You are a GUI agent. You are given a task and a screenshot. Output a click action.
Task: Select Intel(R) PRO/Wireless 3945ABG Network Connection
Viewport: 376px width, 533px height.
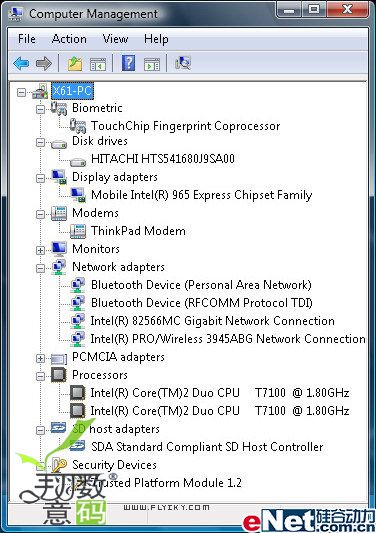228,339
